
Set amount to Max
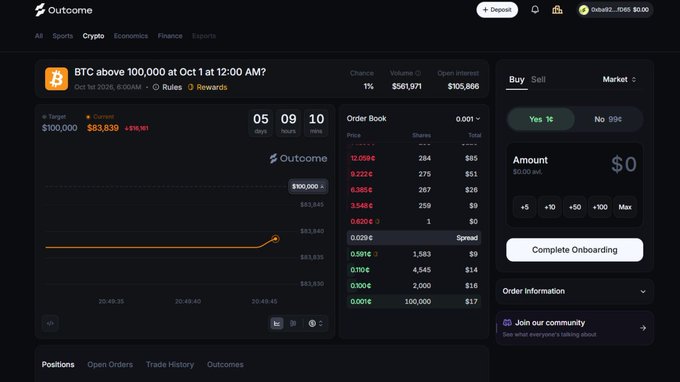click(625, 207)
